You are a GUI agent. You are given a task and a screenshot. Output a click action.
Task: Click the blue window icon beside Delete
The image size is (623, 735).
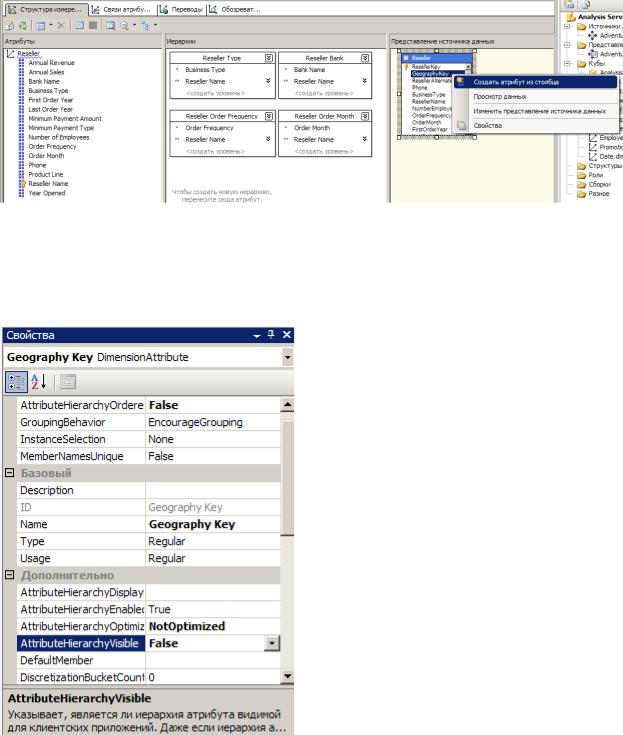(80, 26)
